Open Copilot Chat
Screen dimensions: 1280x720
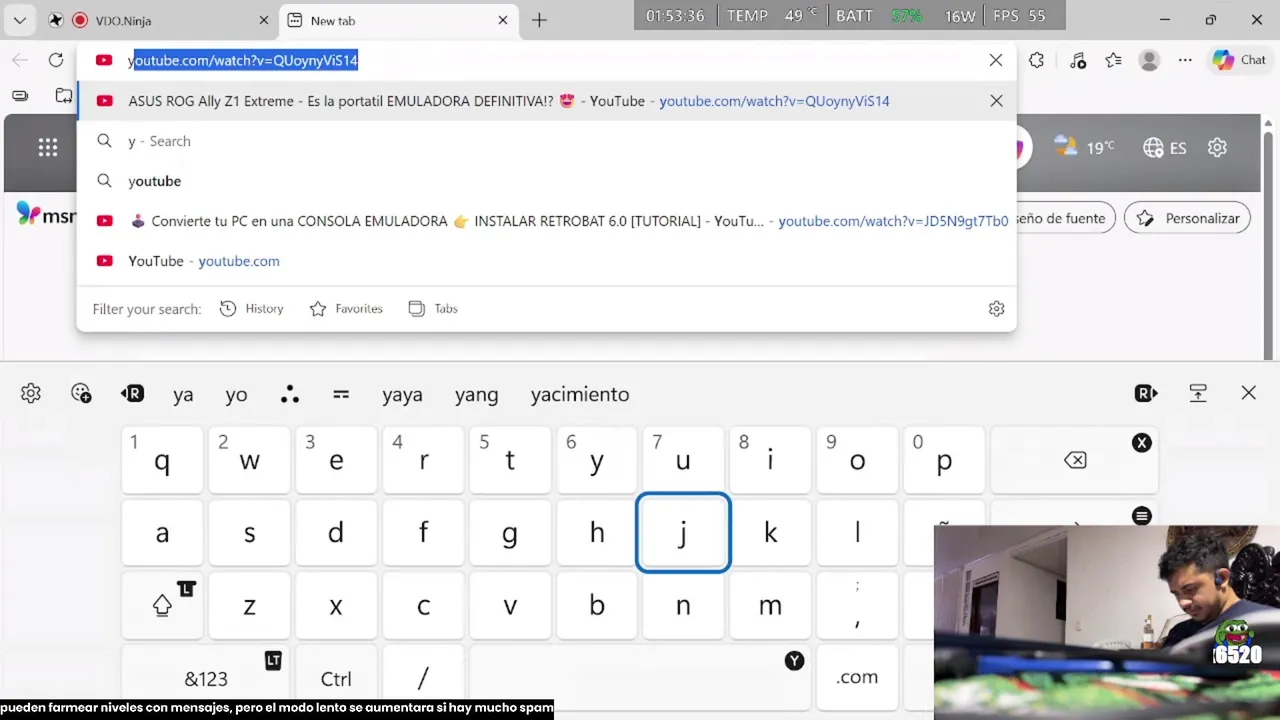[1240, 60]
